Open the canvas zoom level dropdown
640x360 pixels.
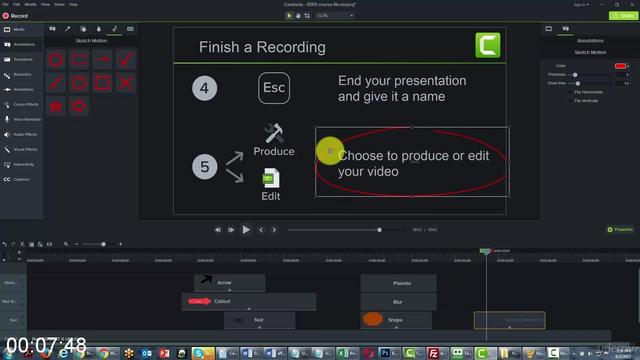[x=335, y=16]
